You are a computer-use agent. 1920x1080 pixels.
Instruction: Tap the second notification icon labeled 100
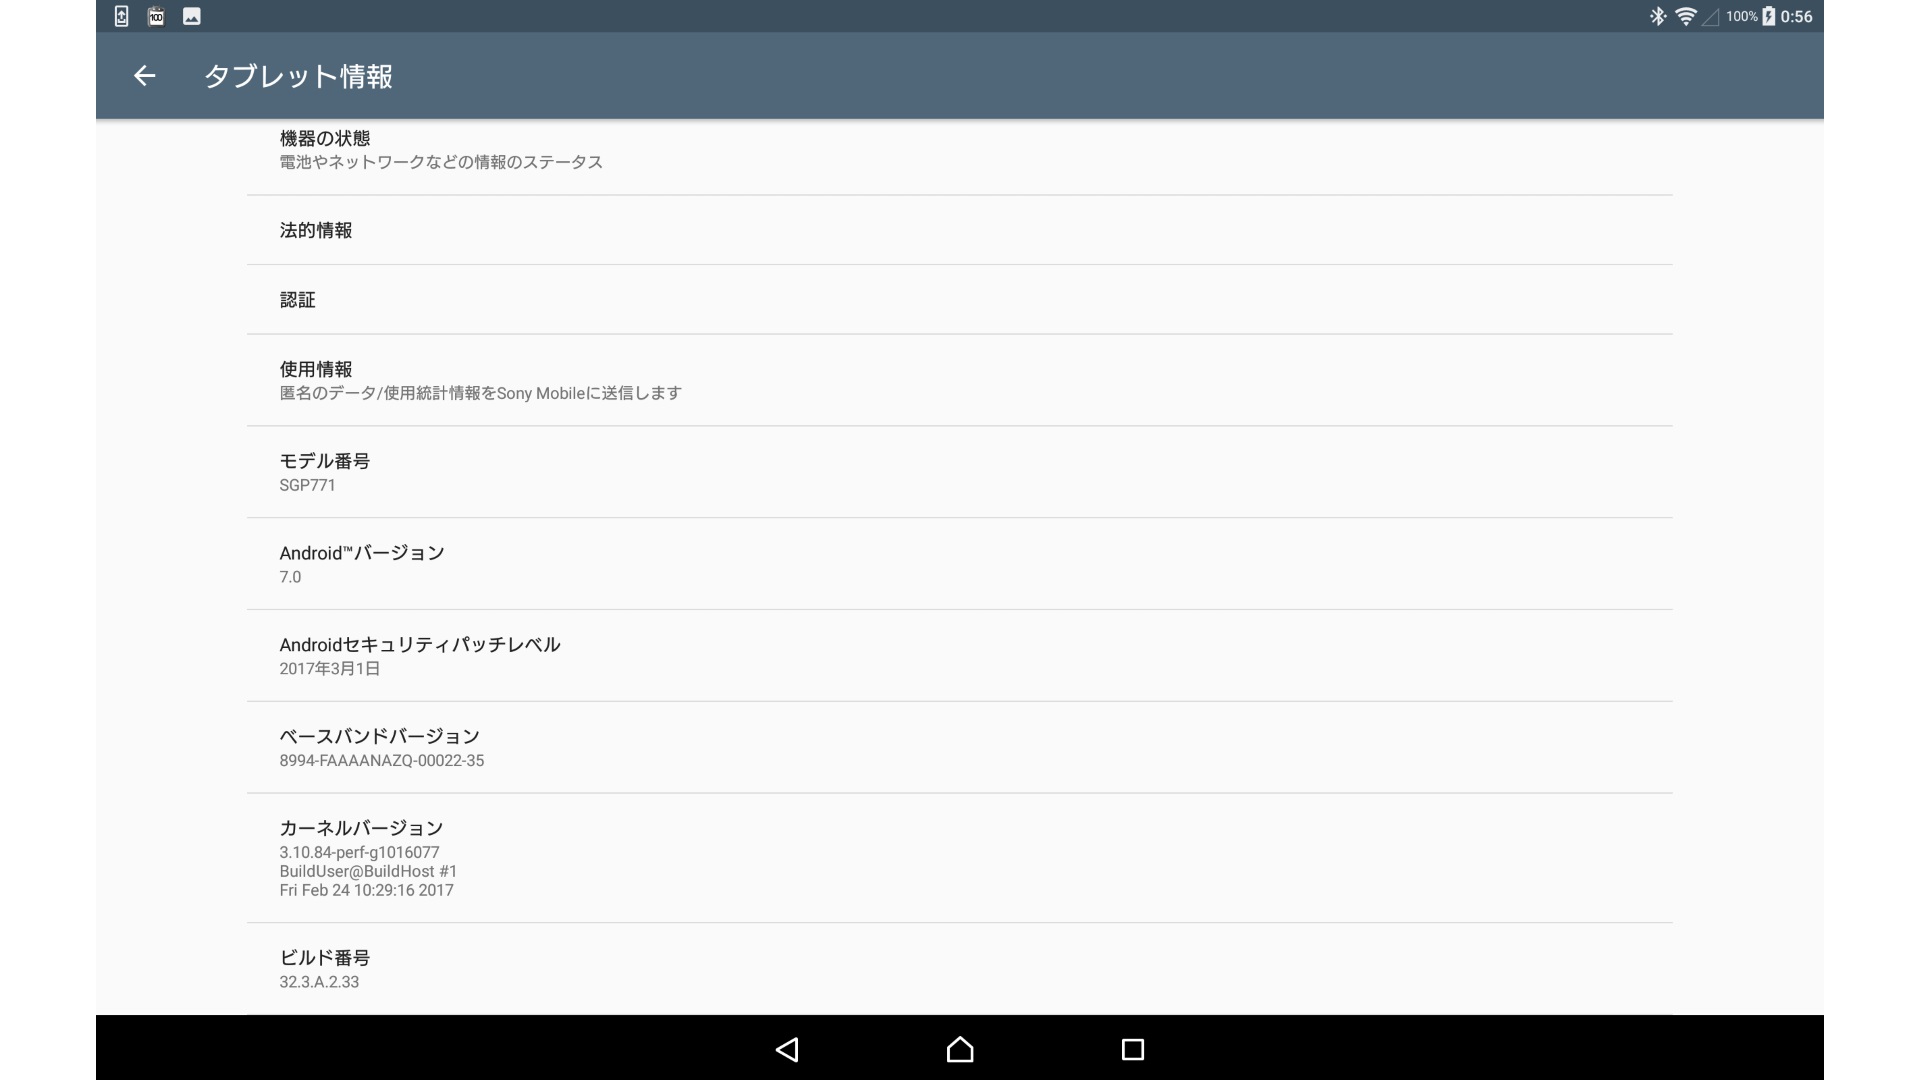click(x=156, y=16)
